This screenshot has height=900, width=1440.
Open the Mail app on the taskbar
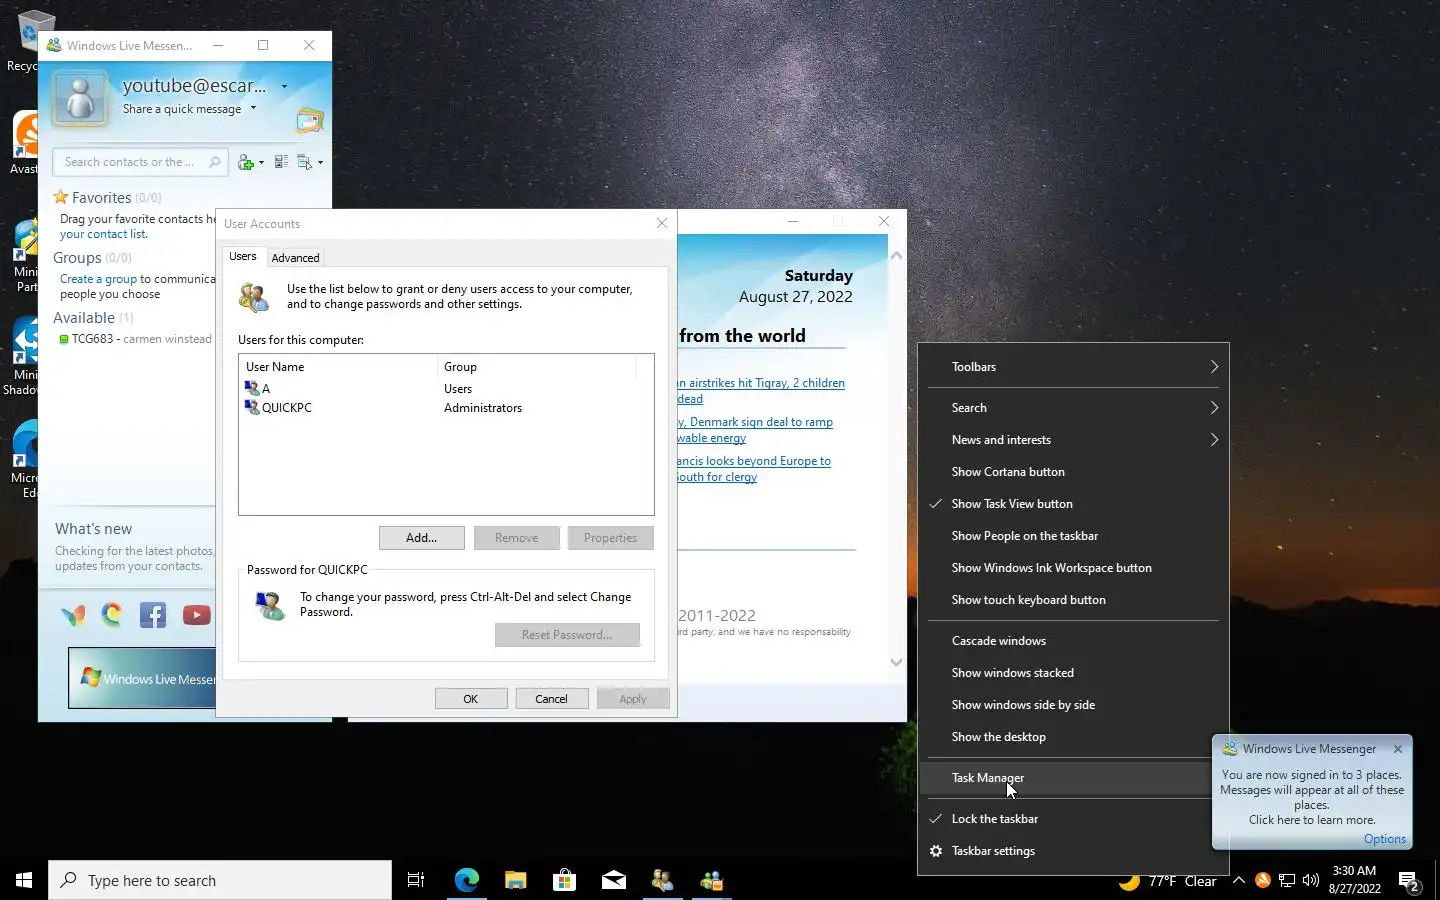pos(613,880)
